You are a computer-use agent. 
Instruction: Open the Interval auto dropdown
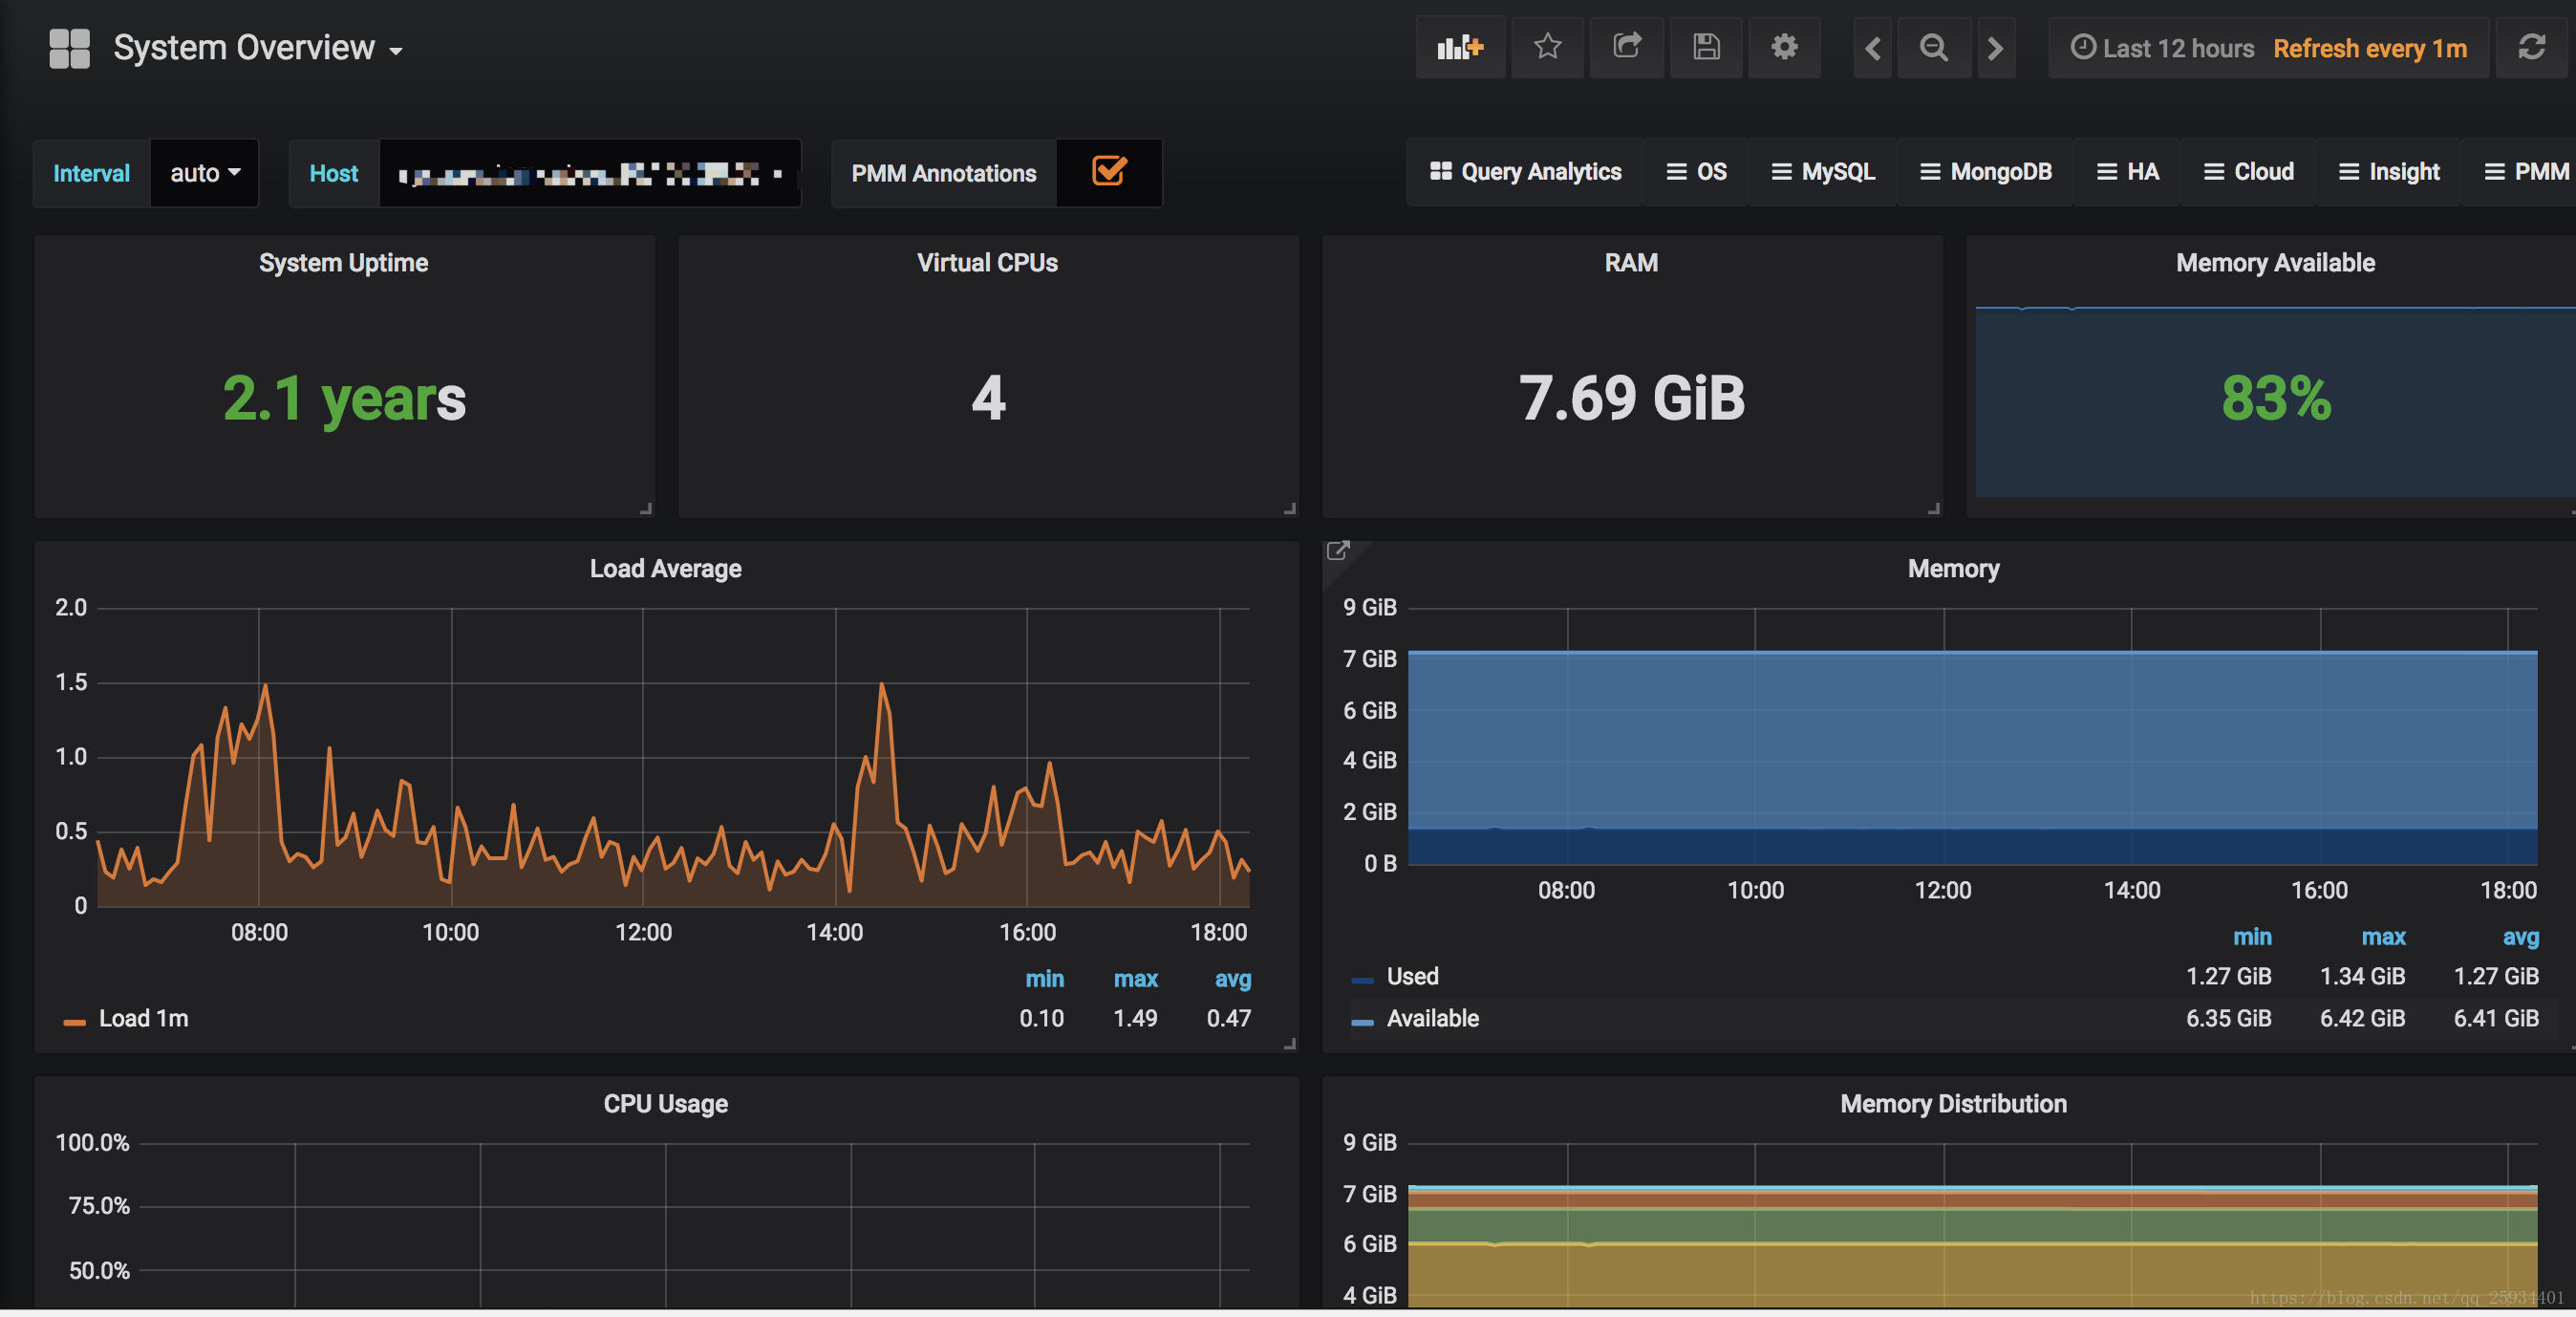(204, 173)
